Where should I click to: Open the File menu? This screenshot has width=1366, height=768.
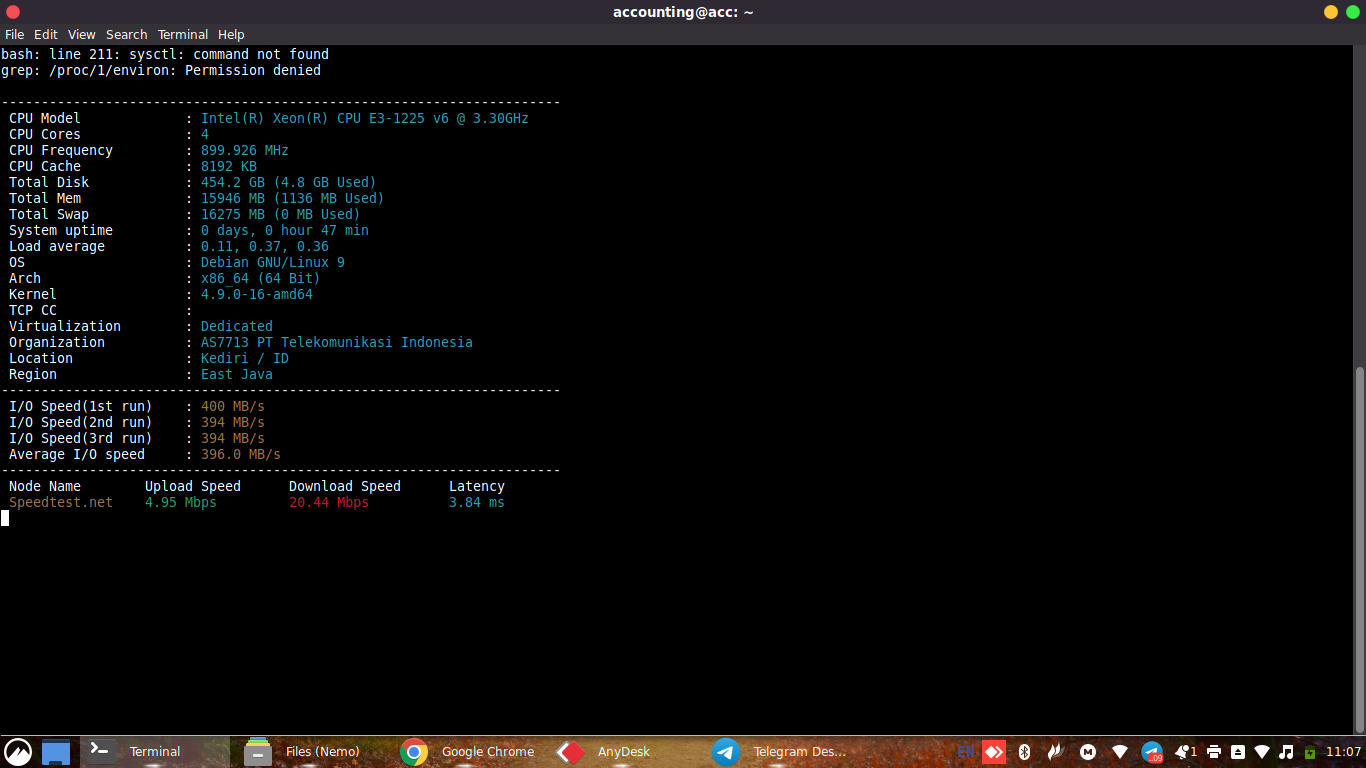pyautogui.click(x=14, y=34)
